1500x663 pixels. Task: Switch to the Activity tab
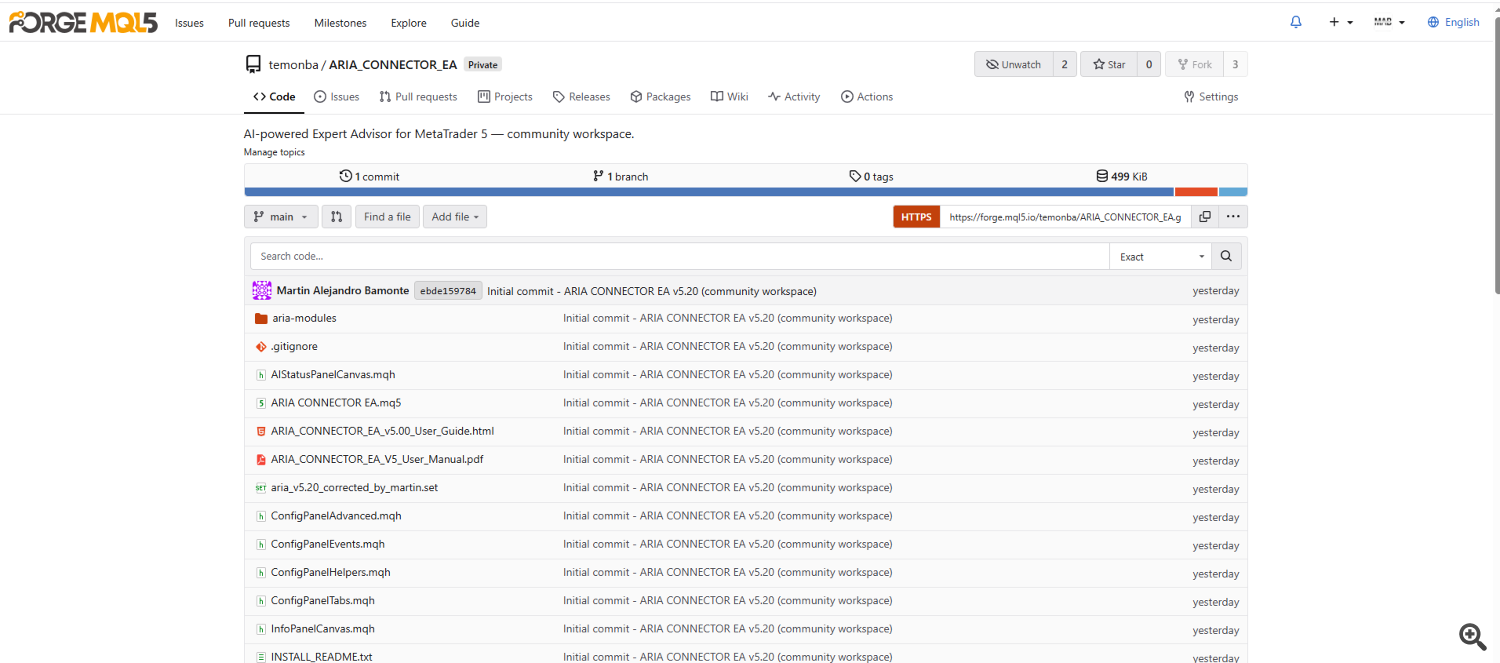(794, 97)
